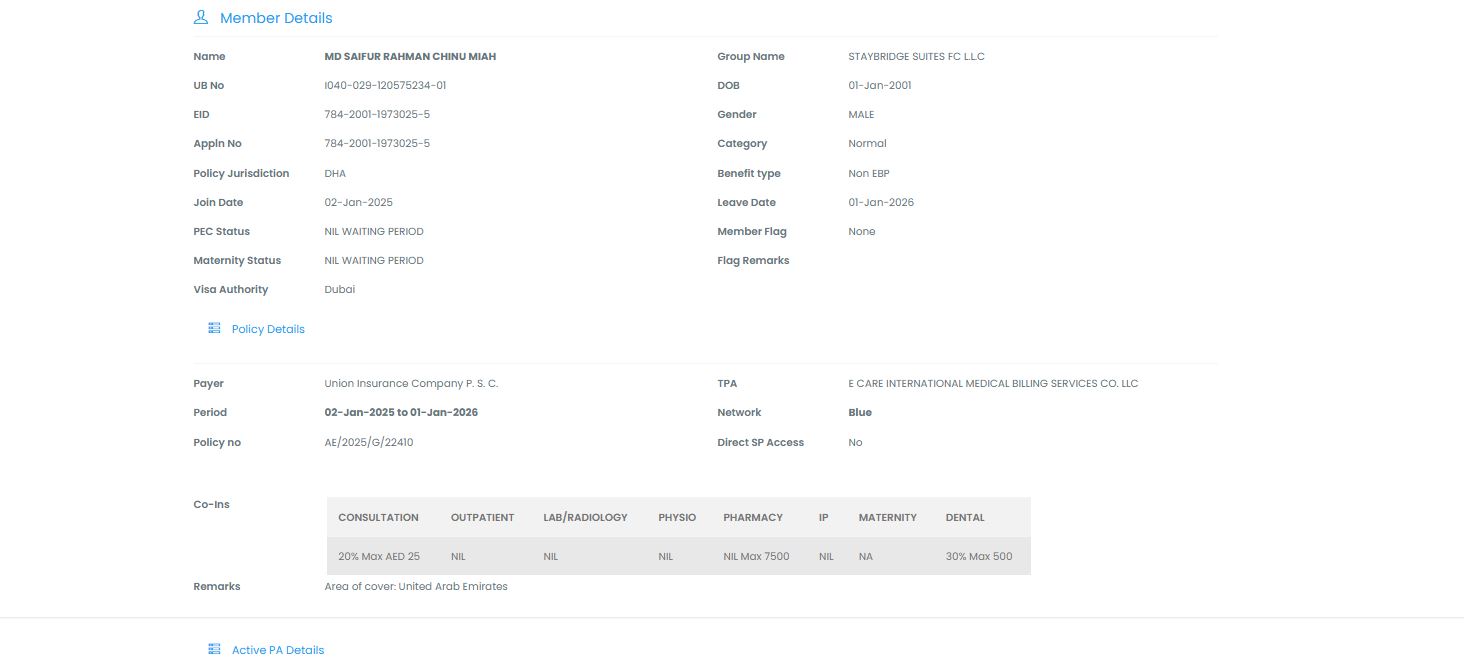Click the Active PA Details list icon
Image resolution: width=1464 pixels, height=660 pixels.
(x=214, y=650)
